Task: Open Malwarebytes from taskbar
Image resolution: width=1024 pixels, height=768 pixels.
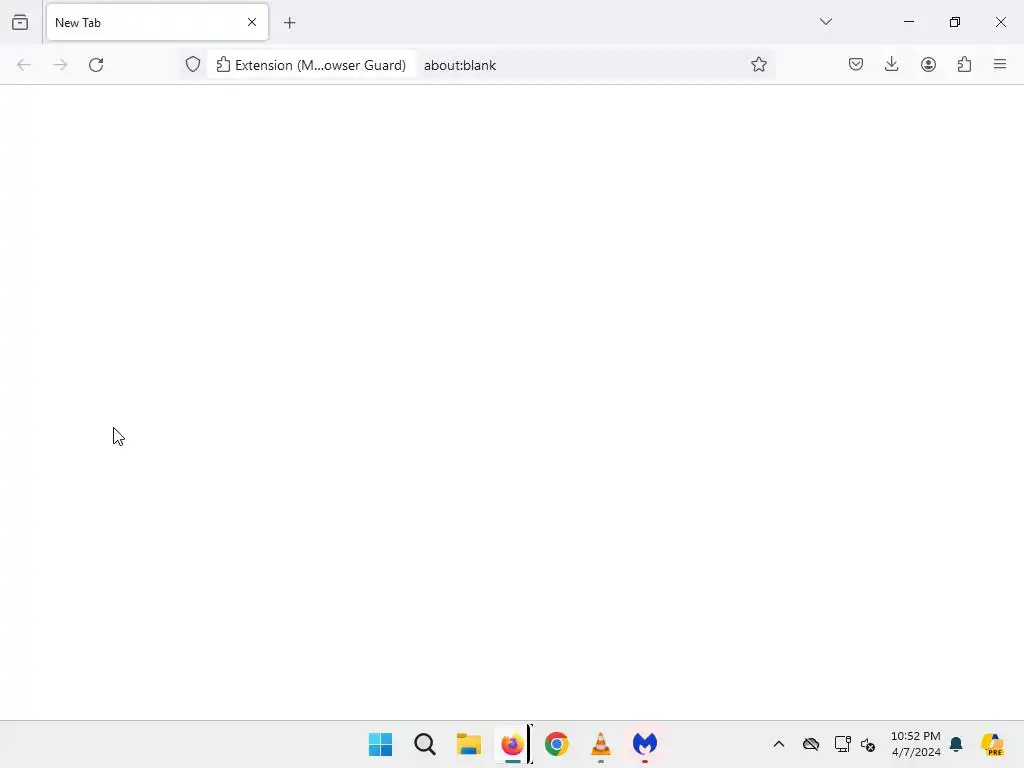Action: [645, 744]
